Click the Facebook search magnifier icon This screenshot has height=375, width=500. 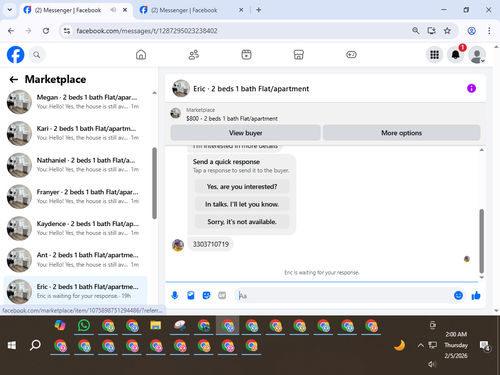click(37, 55)
